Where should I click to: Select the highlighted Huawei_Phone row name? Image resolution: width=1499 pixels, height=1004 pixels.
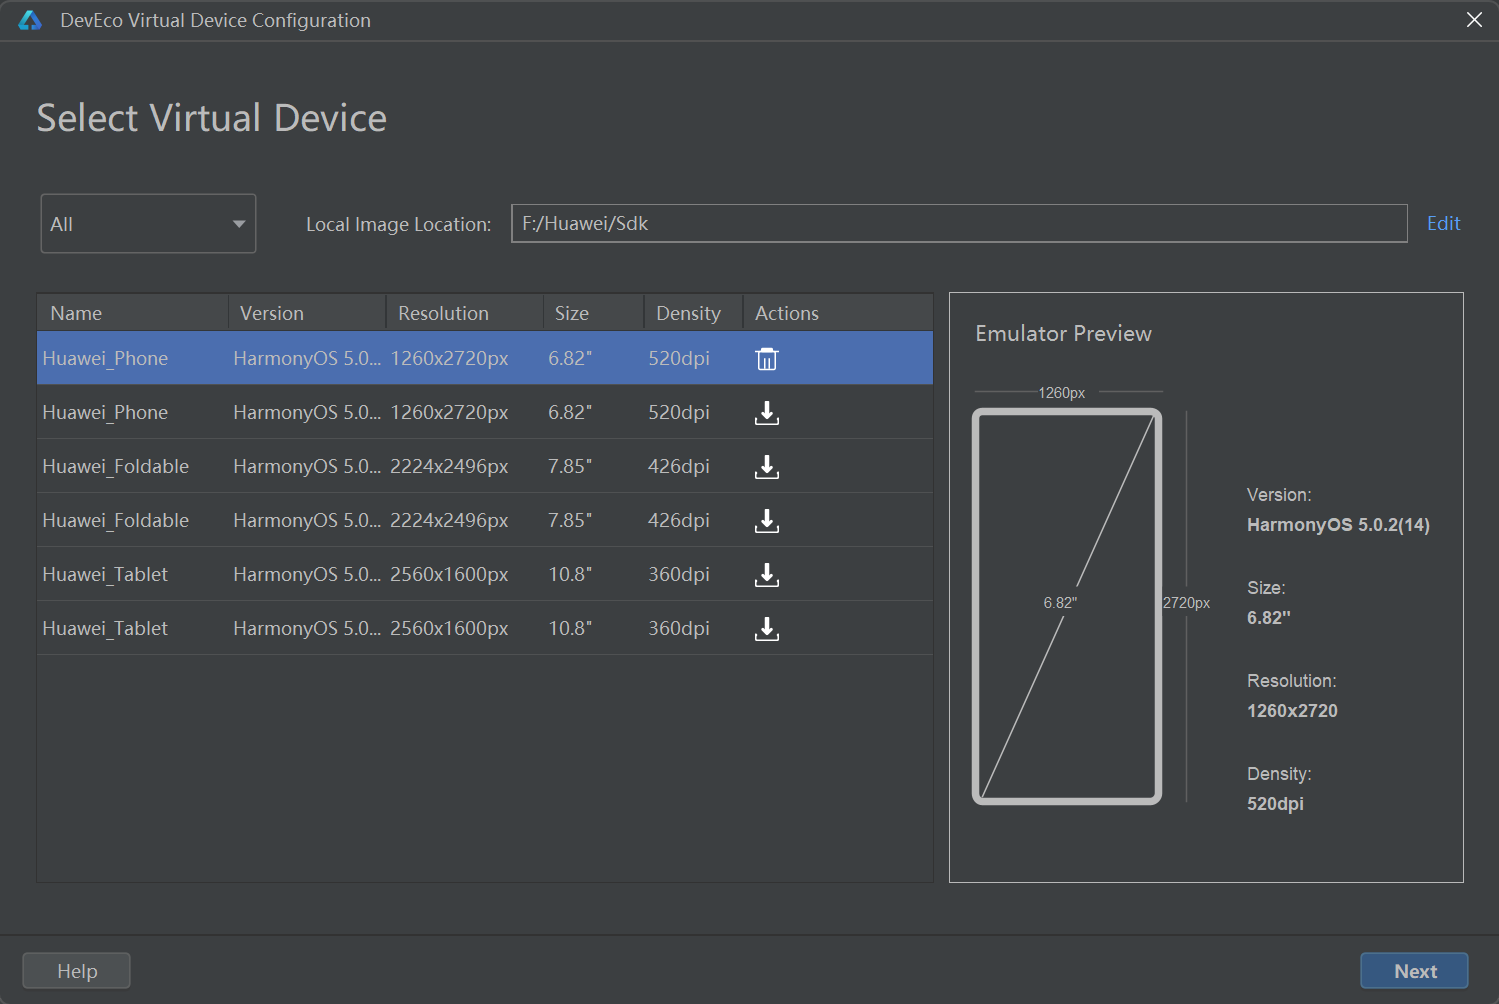pyautogui.click(x=105, y=358)
